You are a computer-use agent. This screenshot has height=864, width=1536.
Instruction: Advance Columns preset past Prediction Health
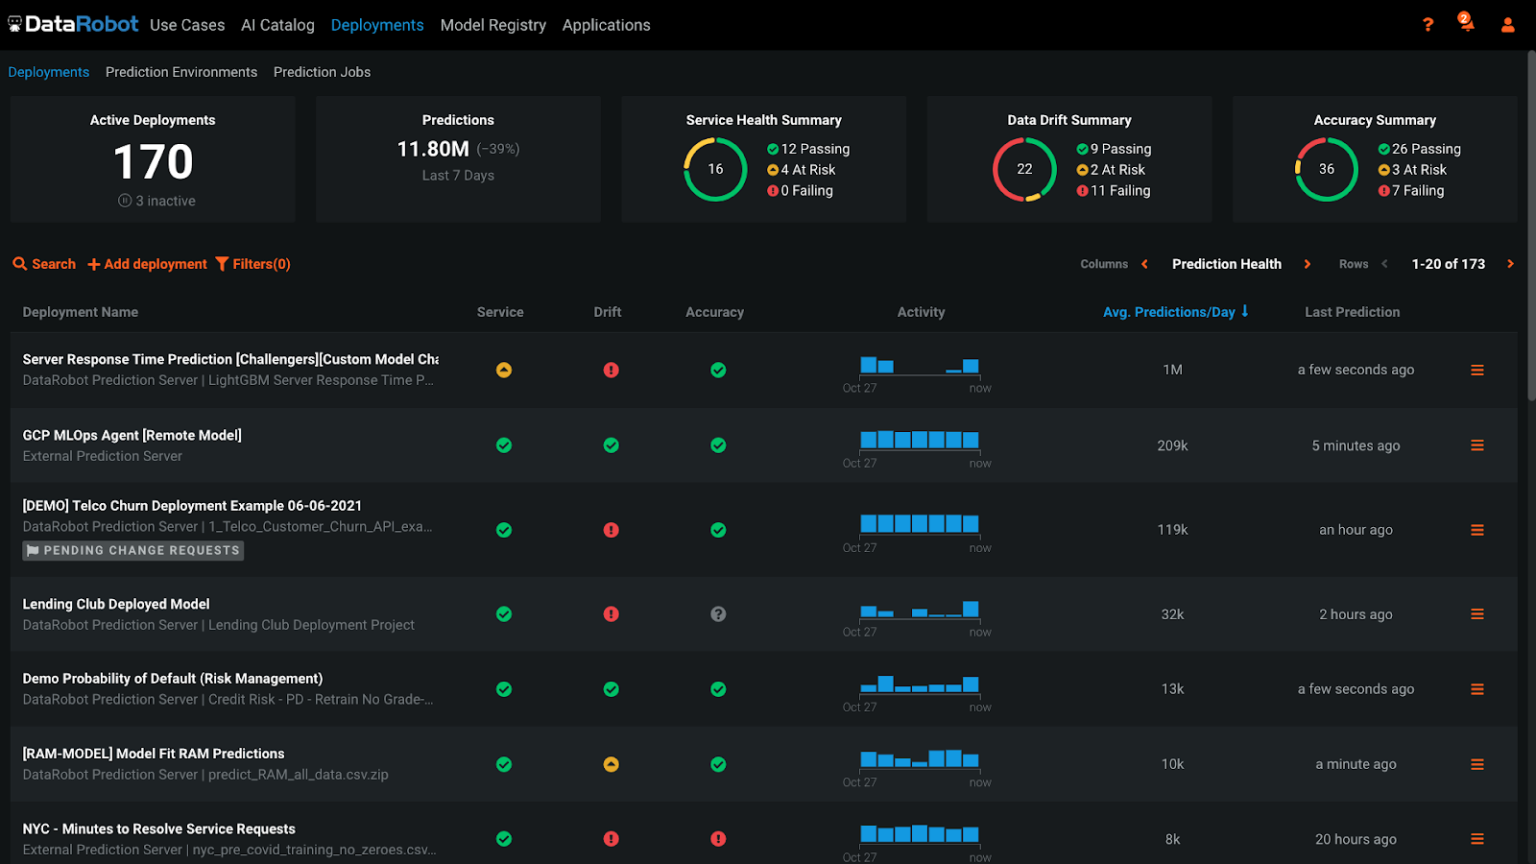(x=1307, y=264)
